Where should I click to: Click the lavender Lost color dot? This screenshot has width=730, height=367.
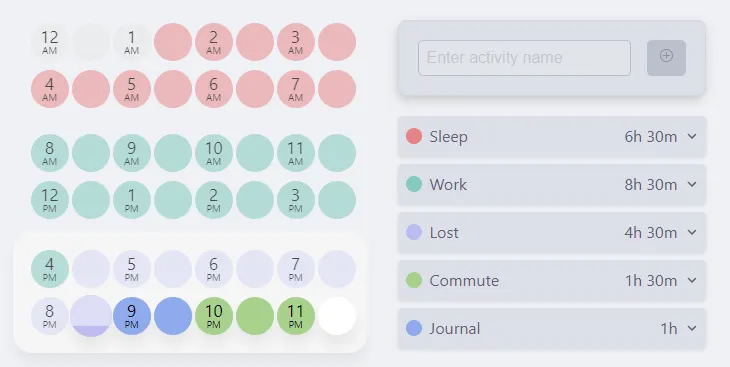point(414,232)
